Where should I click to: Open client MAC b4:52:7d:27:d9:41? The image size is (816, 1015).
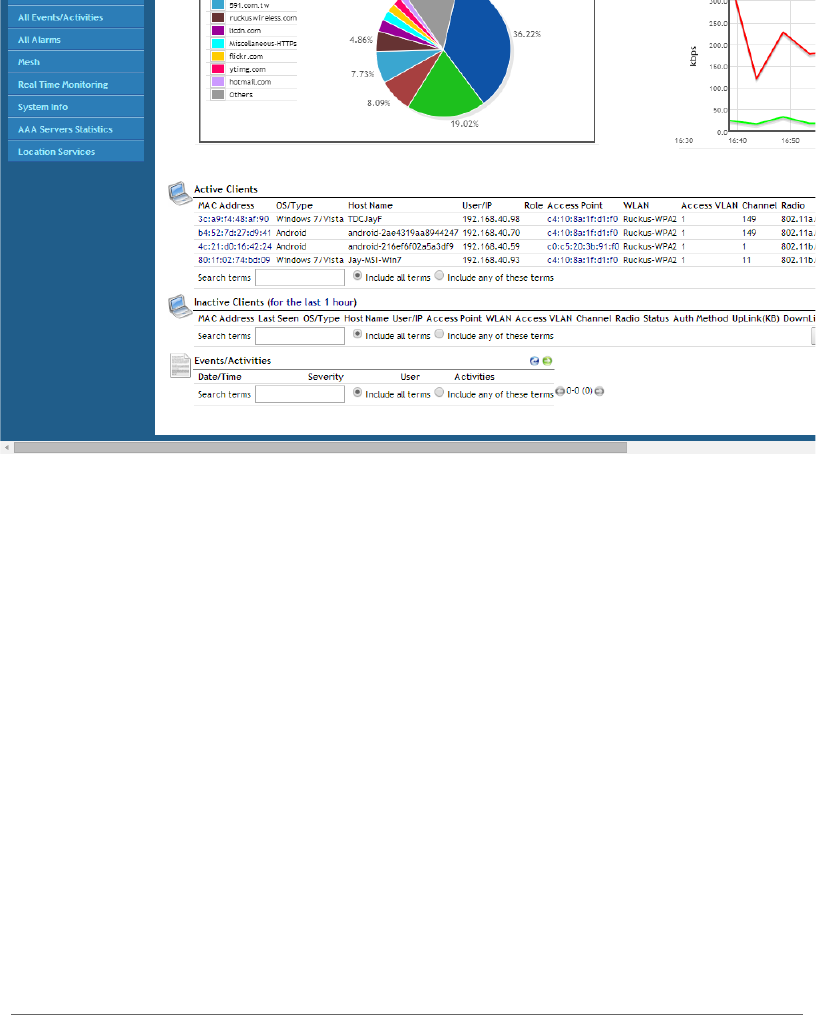[x=234, y=233]
